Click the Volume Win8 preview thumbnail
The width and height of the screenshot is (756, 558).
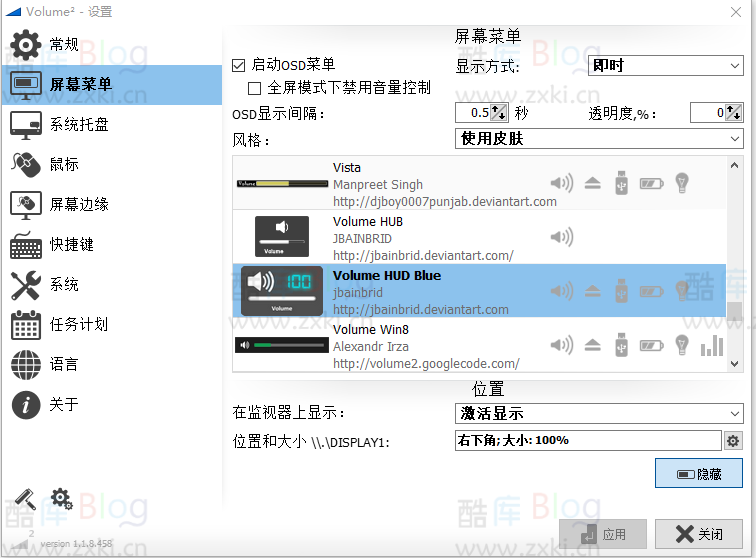coord(282,345)
